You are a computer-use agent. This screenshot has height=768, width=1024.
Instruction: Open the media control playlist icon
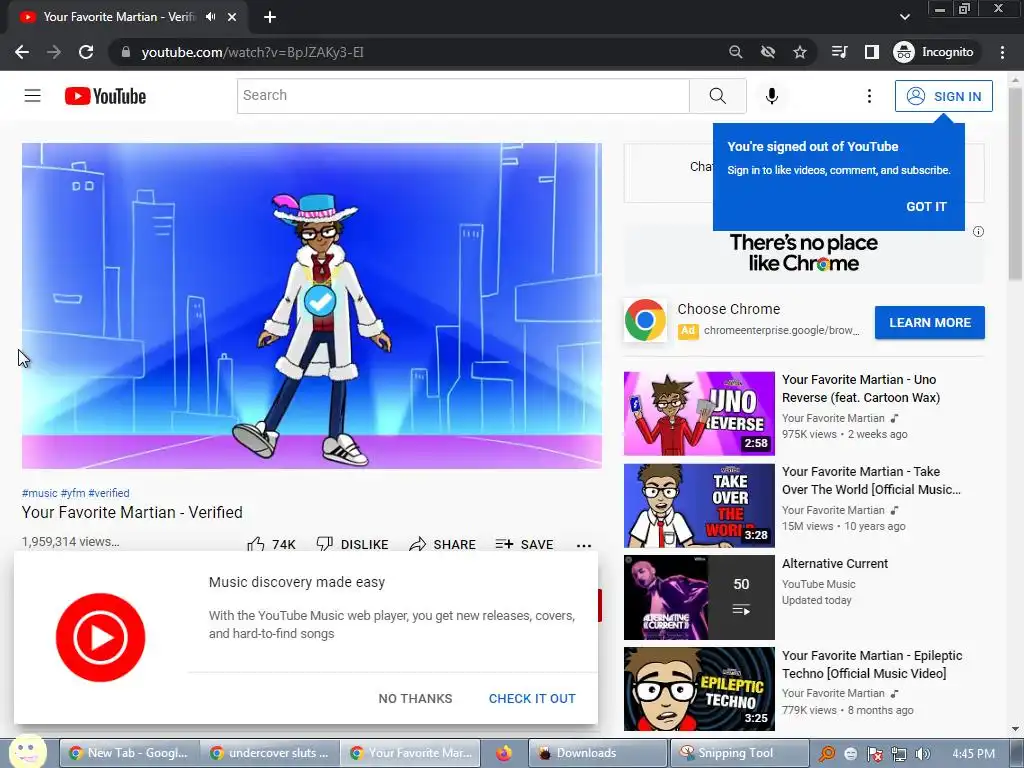pos(839,52)
